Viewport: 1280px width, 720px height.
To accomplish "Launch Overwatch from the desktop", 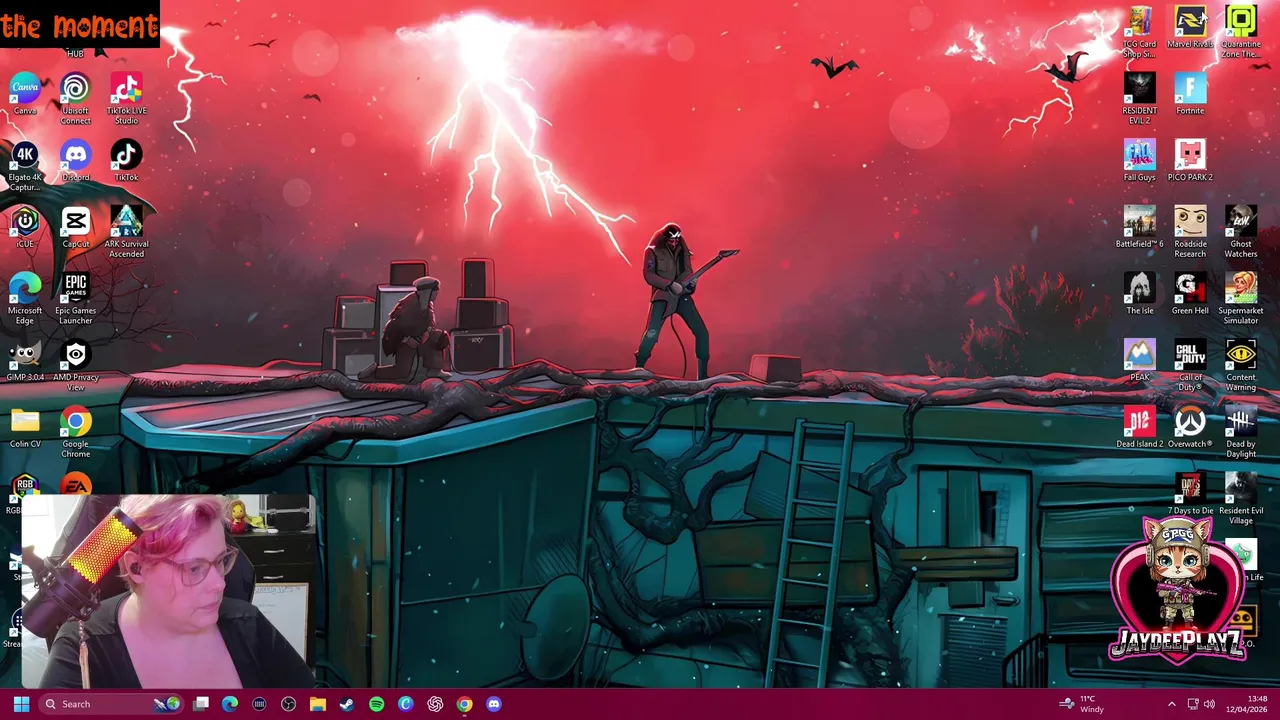I will (x=1190, y=427).
